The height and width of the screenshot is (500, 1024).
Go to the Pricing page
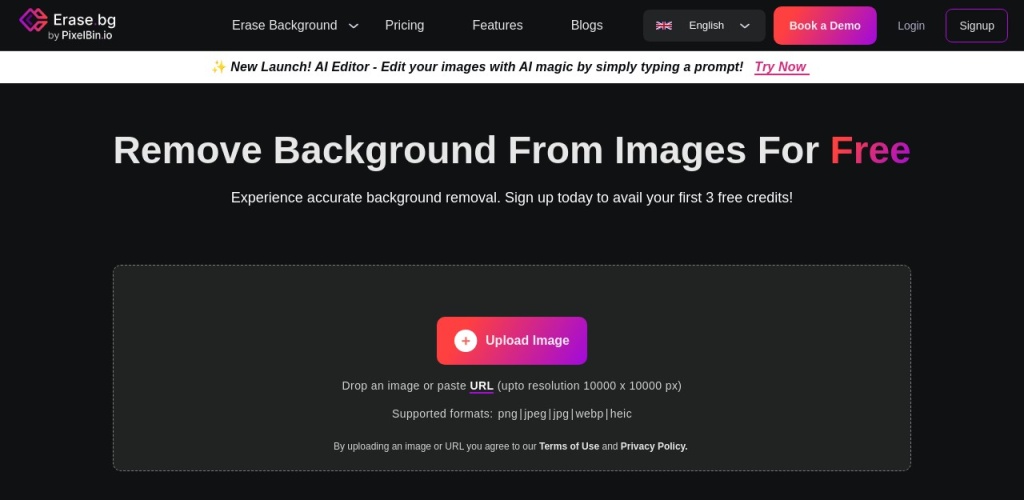(x=404, y=25)
